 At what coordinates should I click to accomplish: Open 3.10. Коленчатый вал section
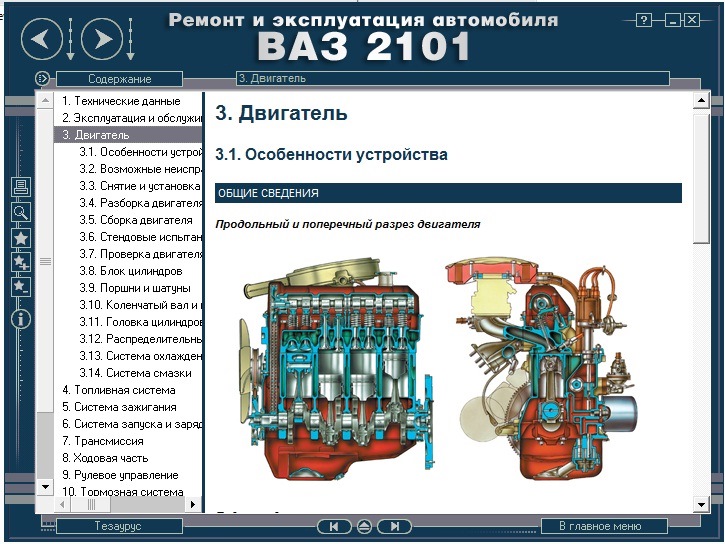point(141,305)
